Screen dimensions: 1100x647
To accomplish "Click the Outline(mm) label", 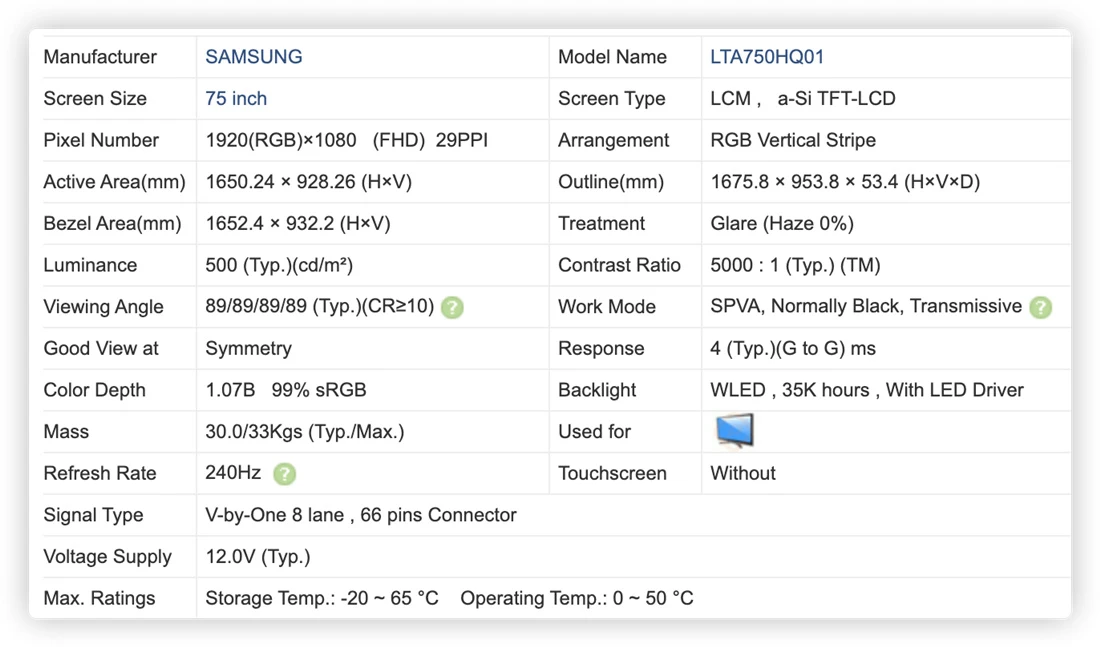I will [x=611, y=182].
